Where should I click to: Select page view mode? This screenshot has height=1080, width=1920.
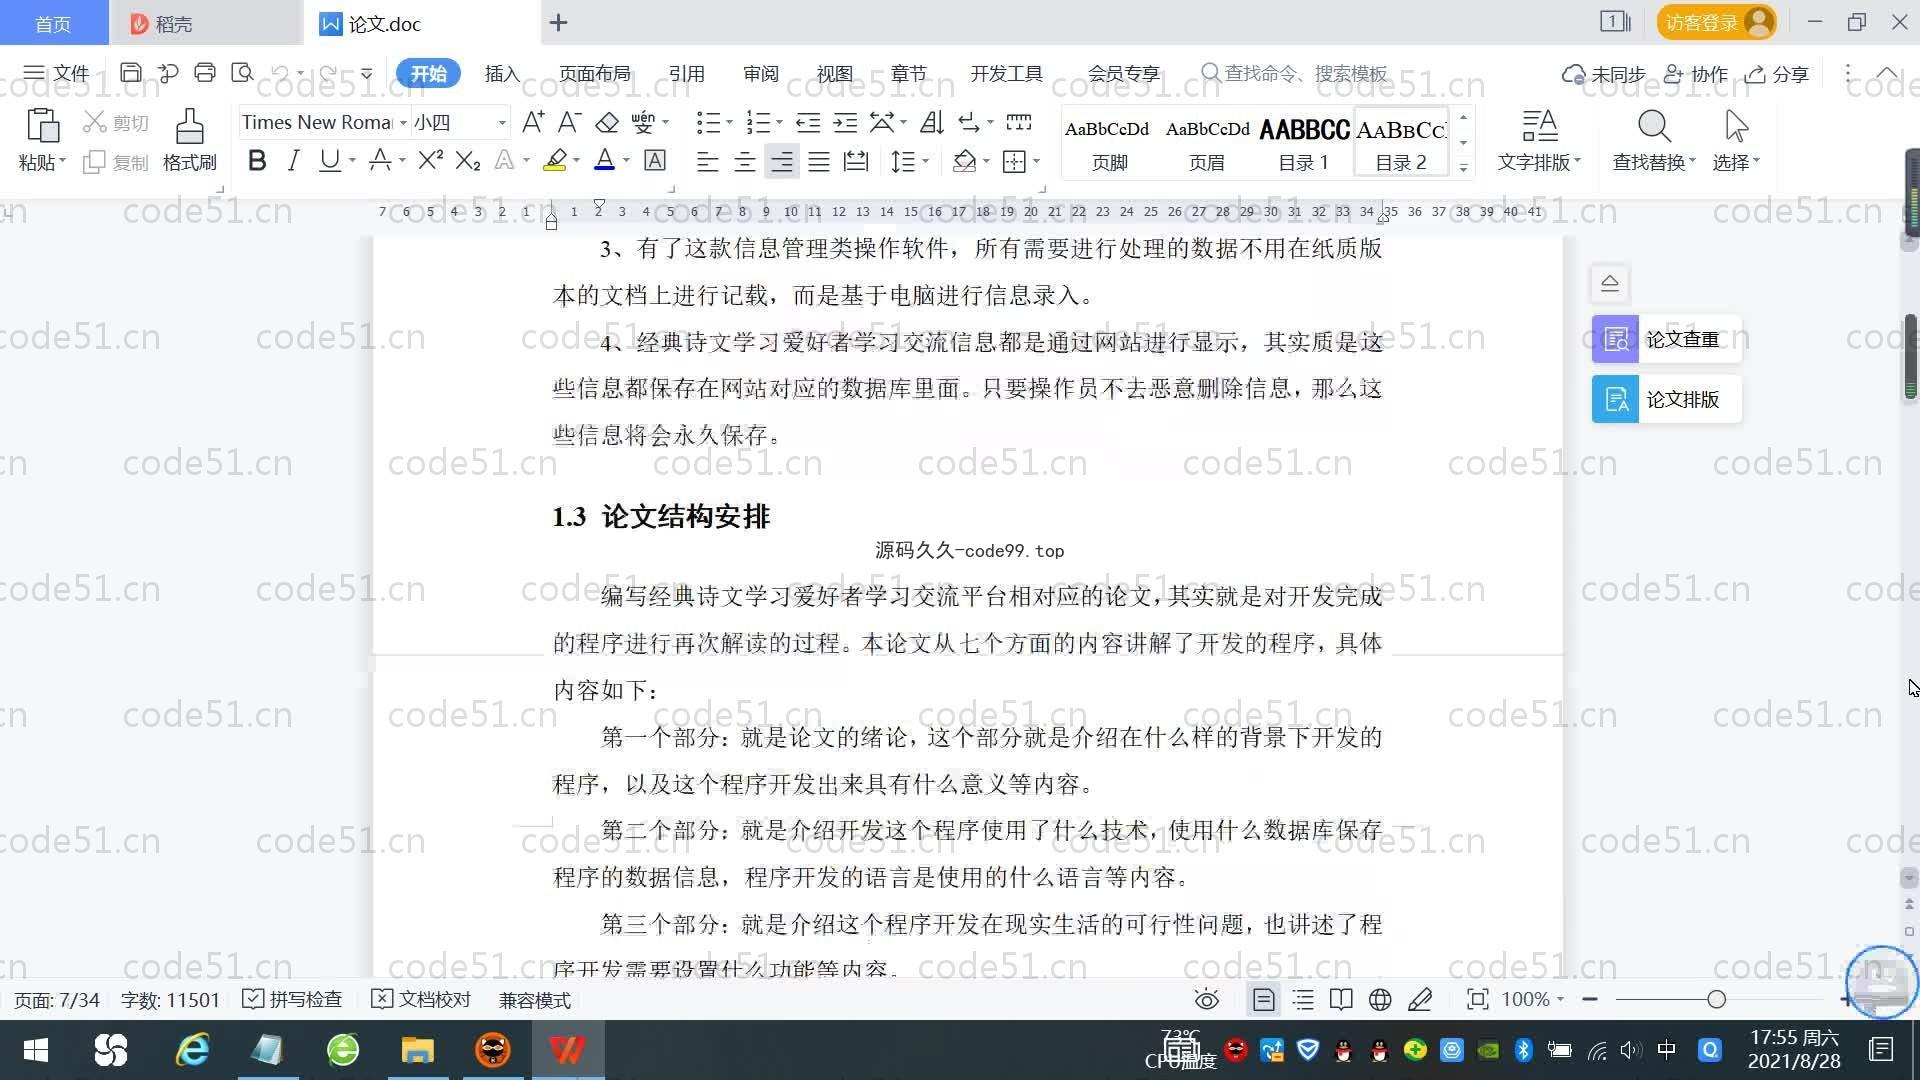[x=1264, y=999]
